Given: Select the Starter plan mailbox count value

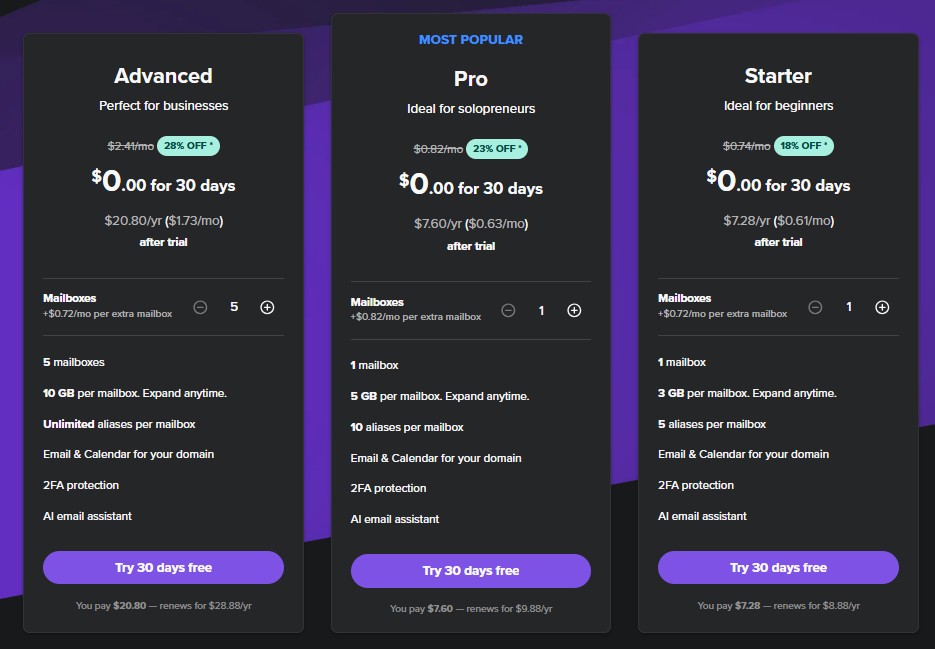Looking at the screenshot, I should click(849, 307).
